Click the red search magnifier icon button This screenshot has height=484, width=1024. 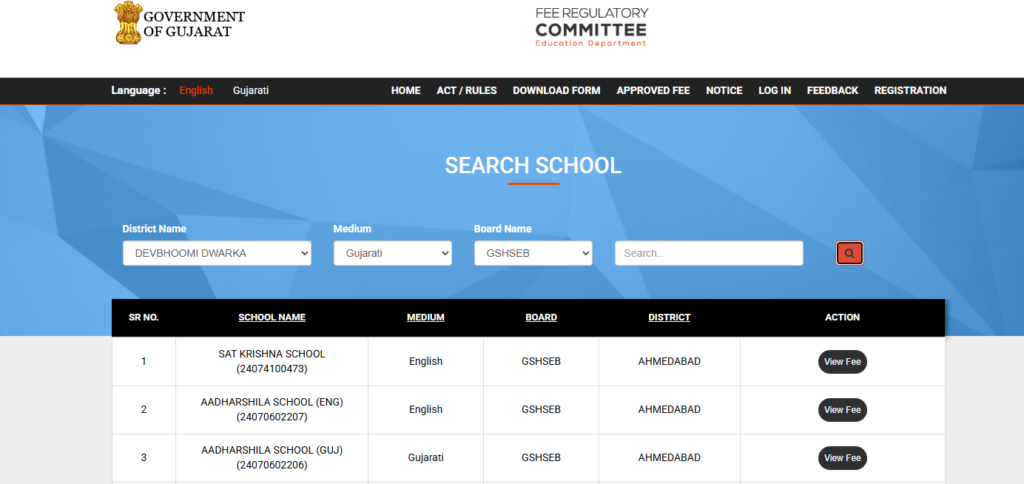coord(849,254)
